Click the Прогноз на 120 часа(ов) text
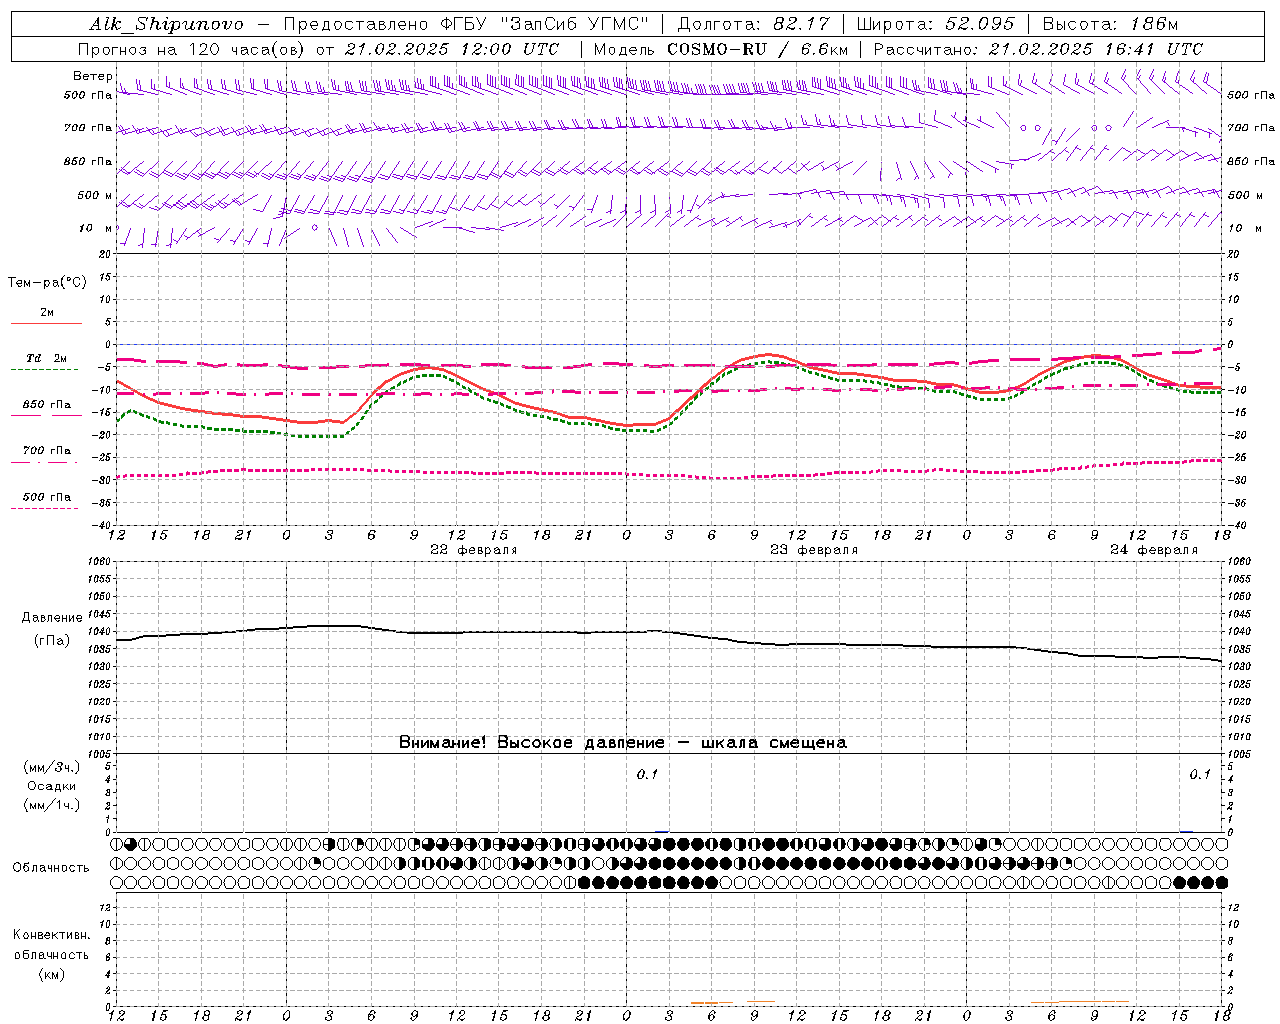The image size is (1280, 1024). click(193, 49)
